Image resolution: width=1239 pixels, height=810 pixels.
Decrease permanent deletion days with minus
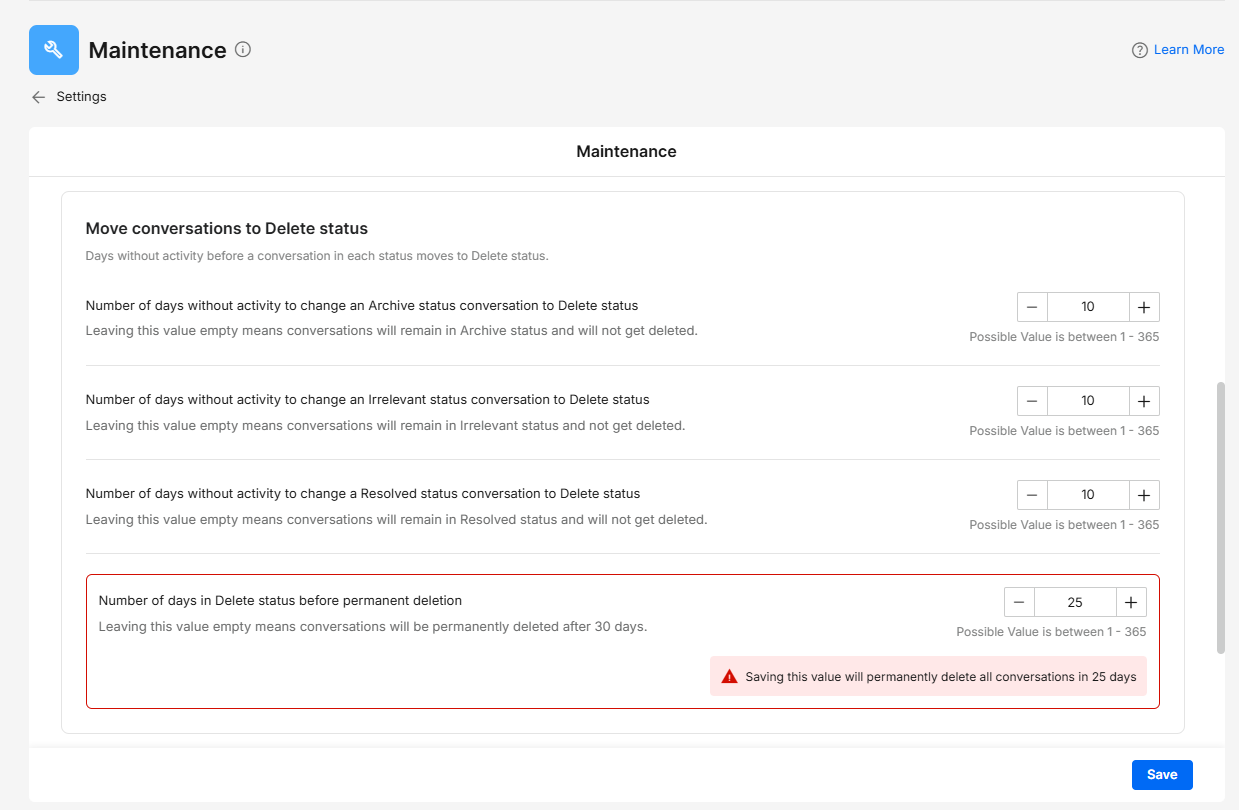(x=1019, y=602)
